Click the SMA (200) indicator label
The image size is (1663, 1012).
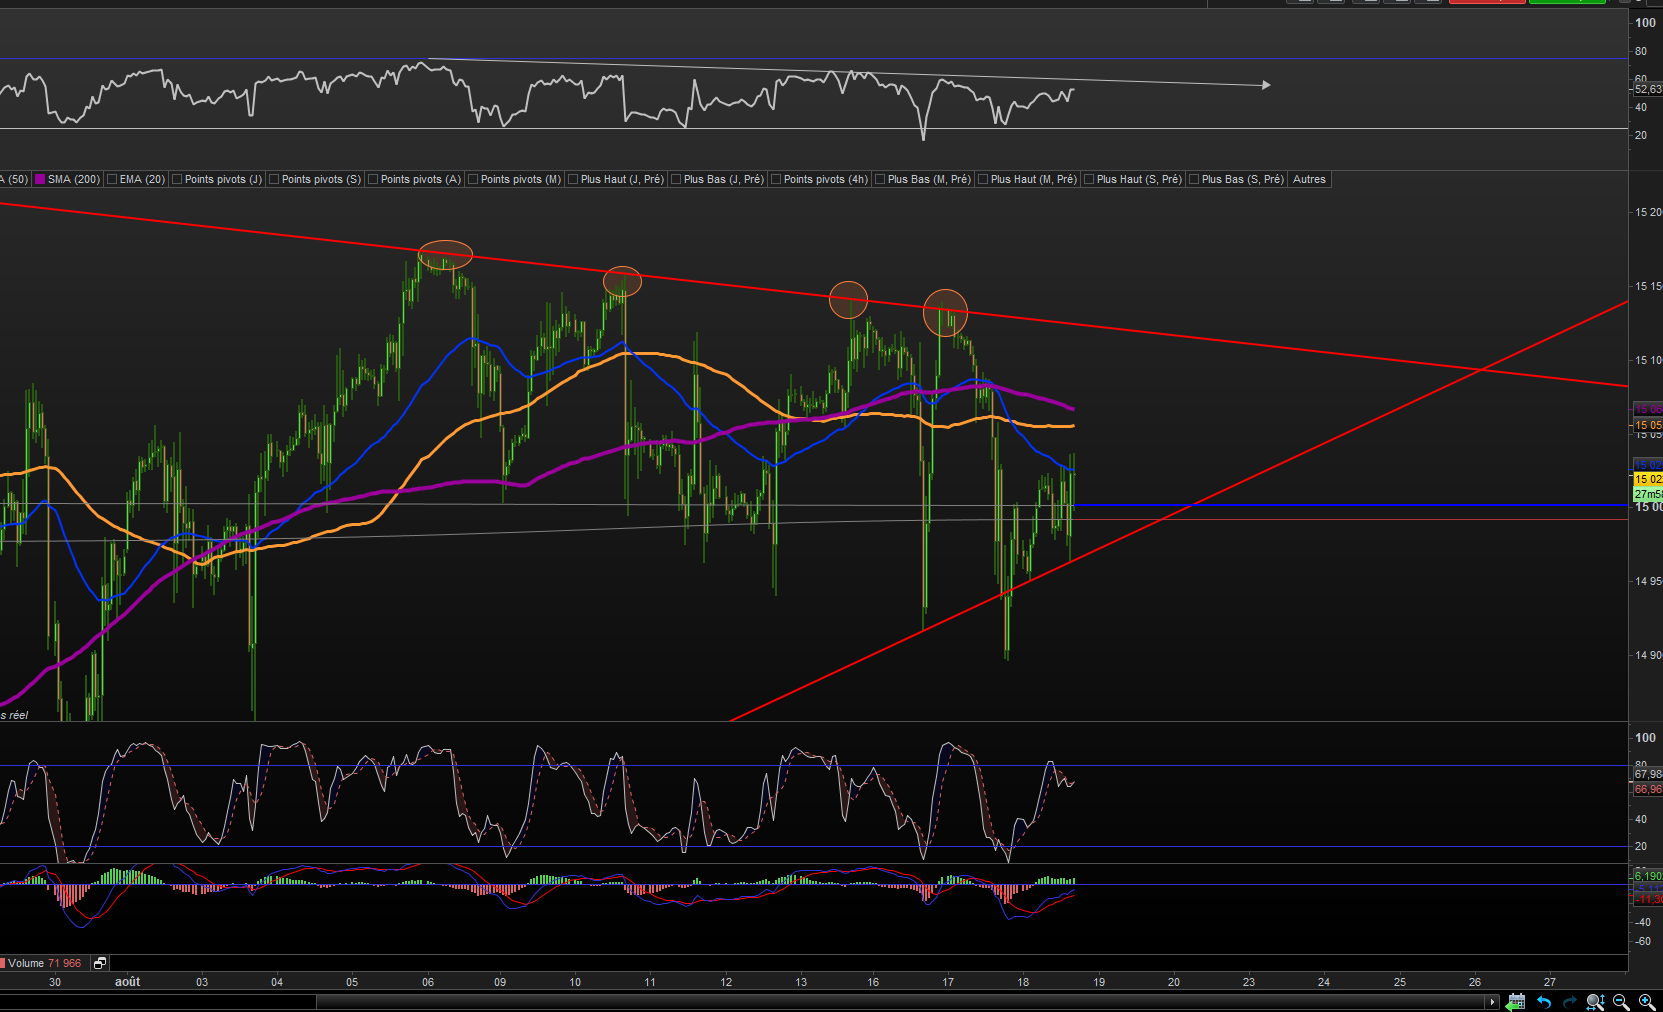74,180
